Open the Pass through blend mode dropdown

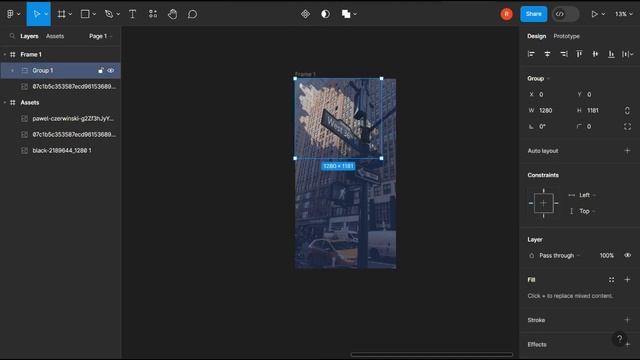(x=560, y=256)
